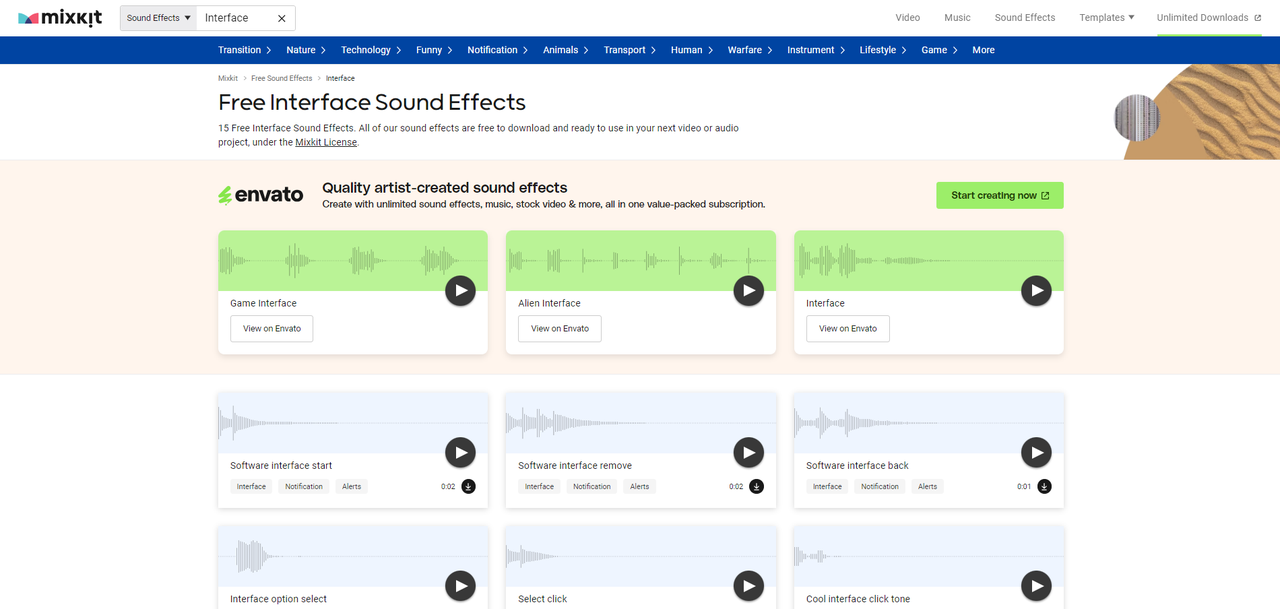Click the Game Interface green waveform

(353, 261)
